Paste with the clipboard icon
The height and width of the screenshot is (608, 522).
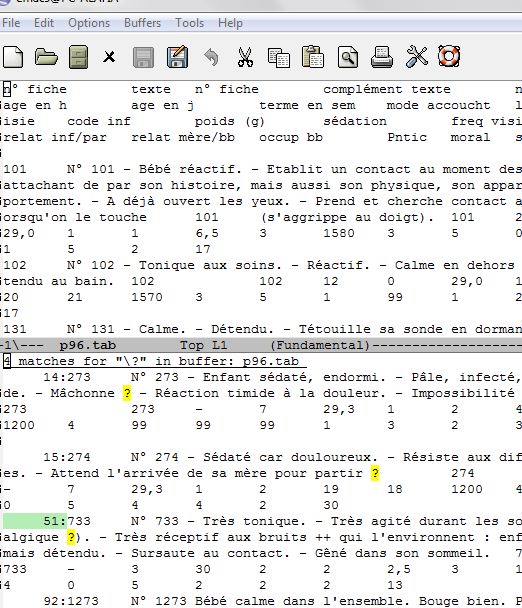(313, 57)
